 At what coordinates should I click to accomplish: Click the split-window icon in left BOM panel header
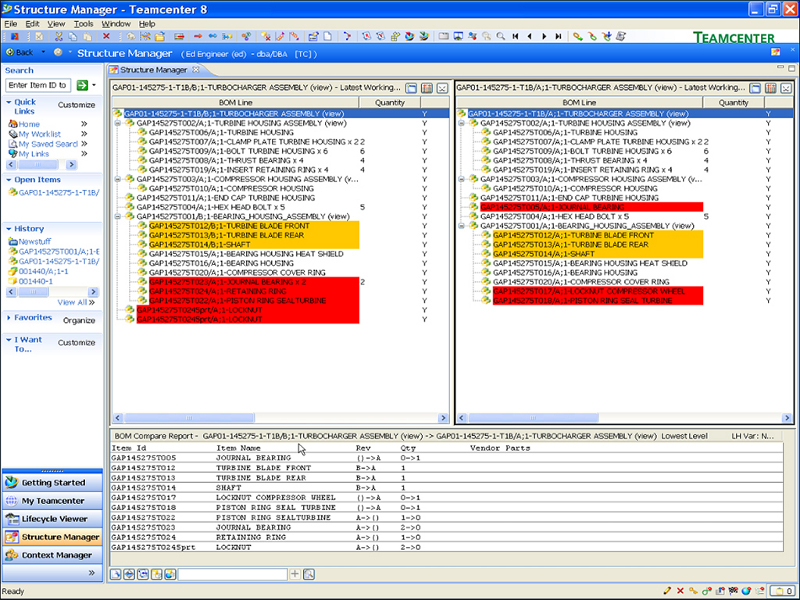click(411, 88)
